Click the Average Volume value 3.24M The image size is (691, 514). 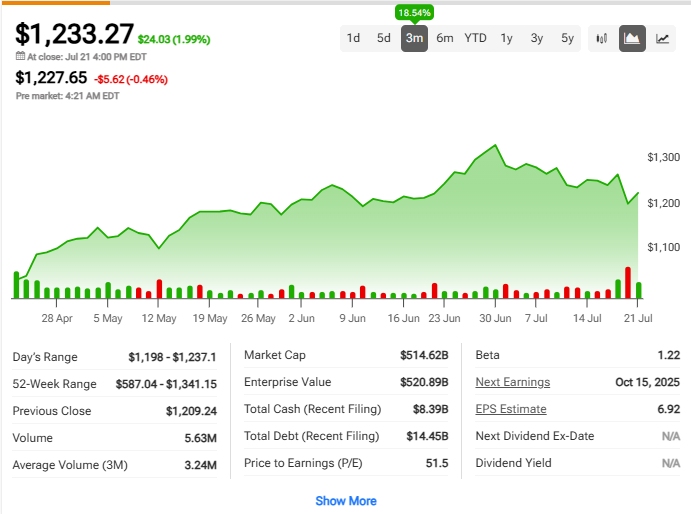(201, 465)
